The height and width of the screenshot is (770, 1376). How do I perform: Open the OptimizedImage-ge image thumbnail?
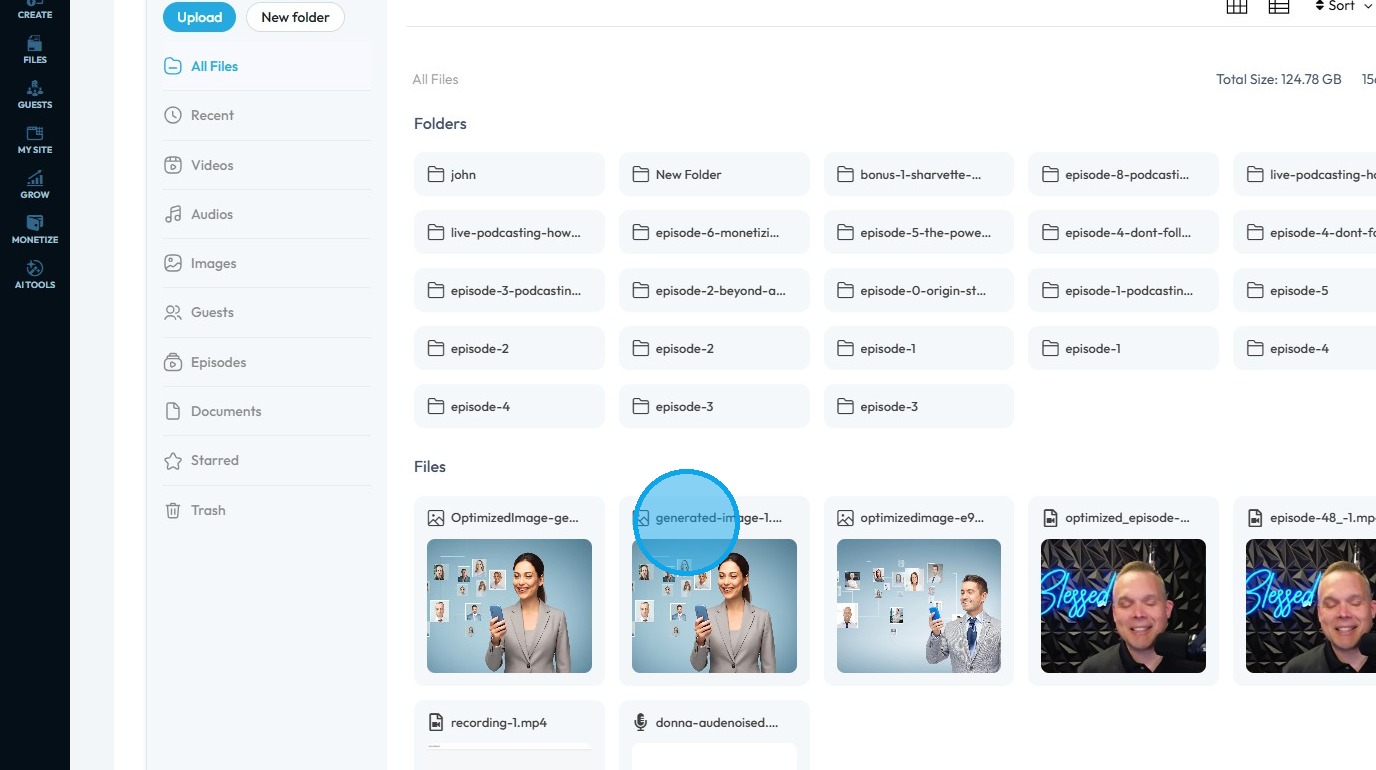[x=509, y=606]
